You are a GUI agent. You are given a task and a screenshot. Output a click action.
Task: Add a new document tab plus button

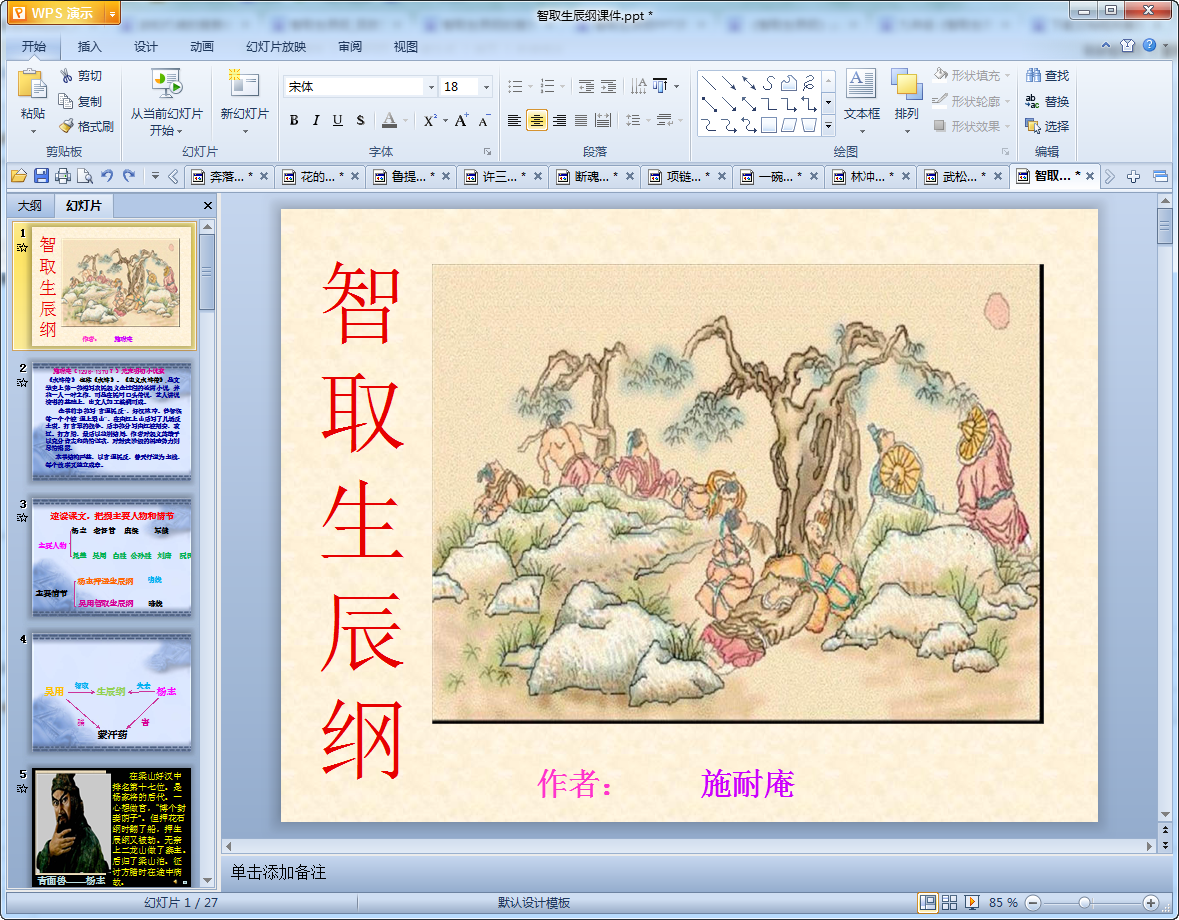pos(1133,177)
